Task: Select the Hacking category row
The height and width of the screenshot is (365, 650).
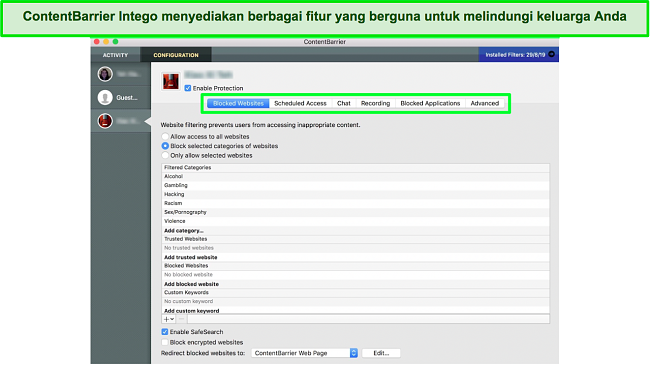Action: (x=355, y=194)
